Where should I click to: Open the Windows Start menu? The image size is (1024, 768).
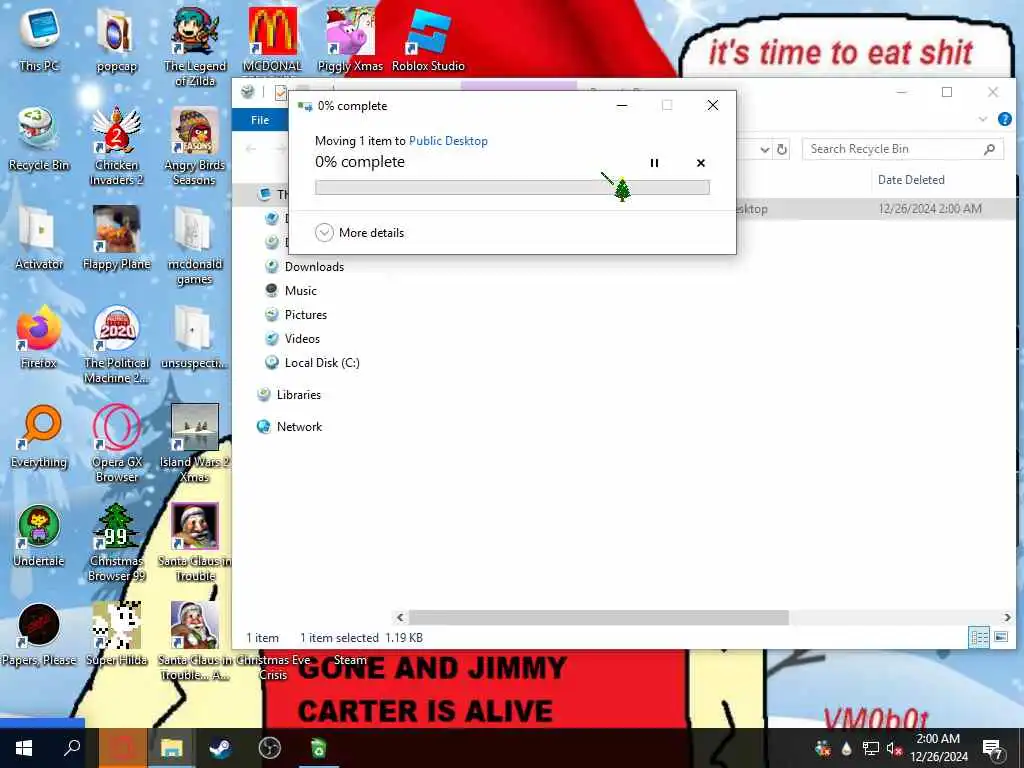24,748
